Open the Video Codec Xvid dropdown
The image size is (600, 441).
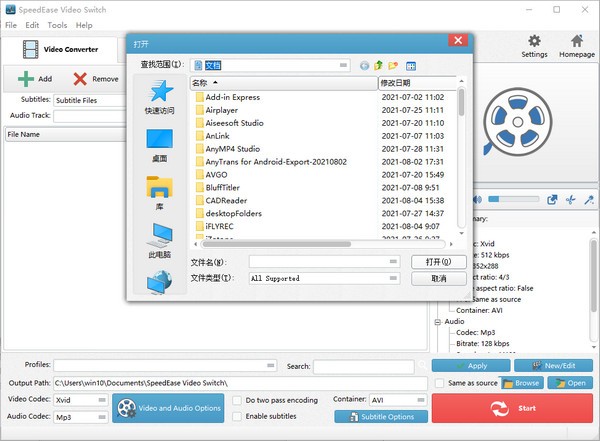click(x=102, y=400)
